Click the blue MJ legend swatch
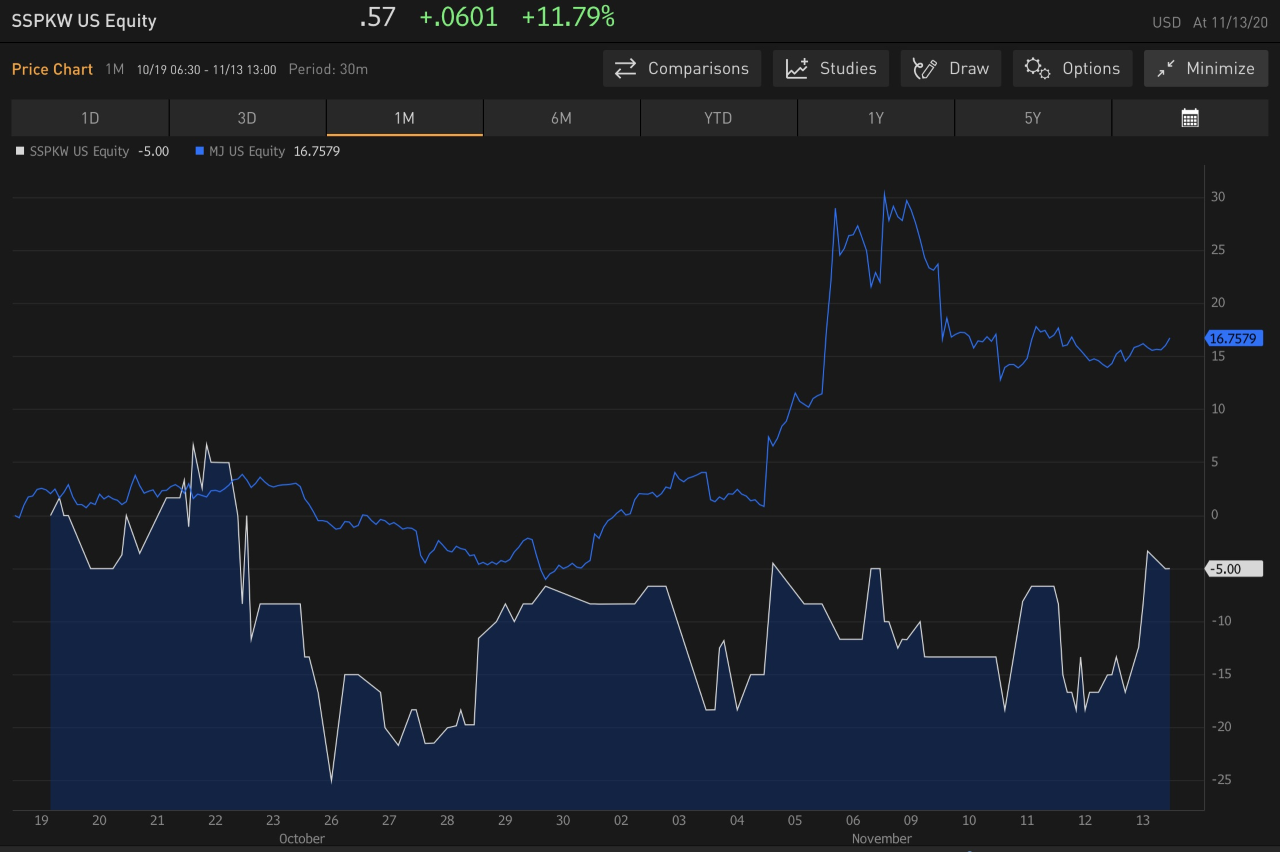Image resolution: width=1280 pixels, height=852 pixels. [x=200, y=152]
